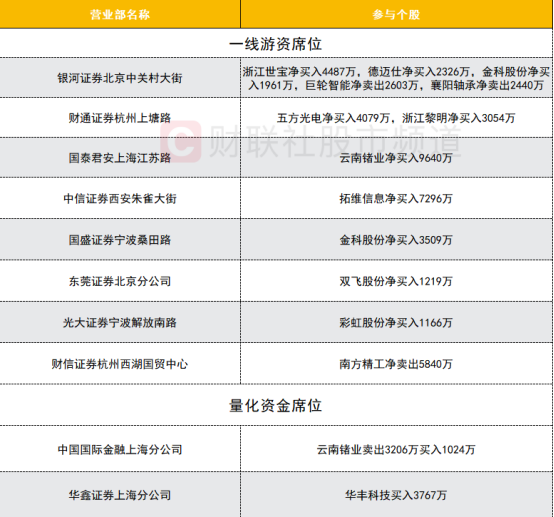The width and height of the screenshot is (554, 517).
Task: Select the 量化资金席位 section title
Action: 276,405
